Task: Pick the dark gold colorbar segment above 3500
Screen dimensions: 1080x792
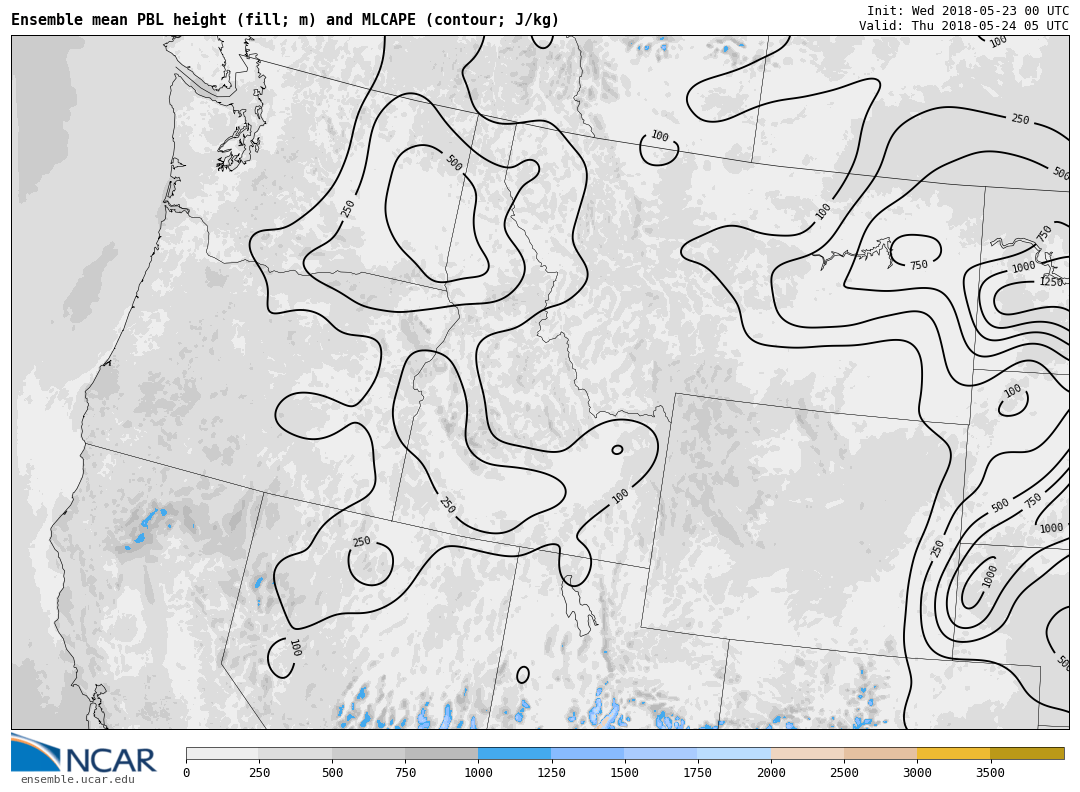Action: (1027, 753)
